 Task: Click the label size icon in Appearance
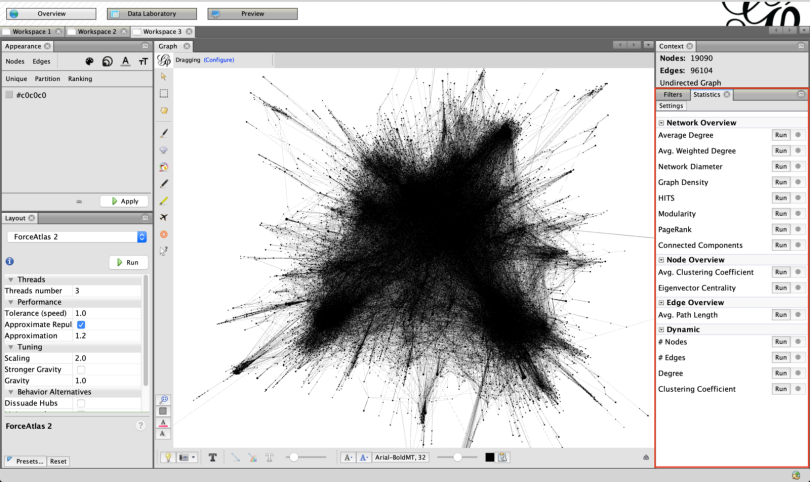coord(143,61)
